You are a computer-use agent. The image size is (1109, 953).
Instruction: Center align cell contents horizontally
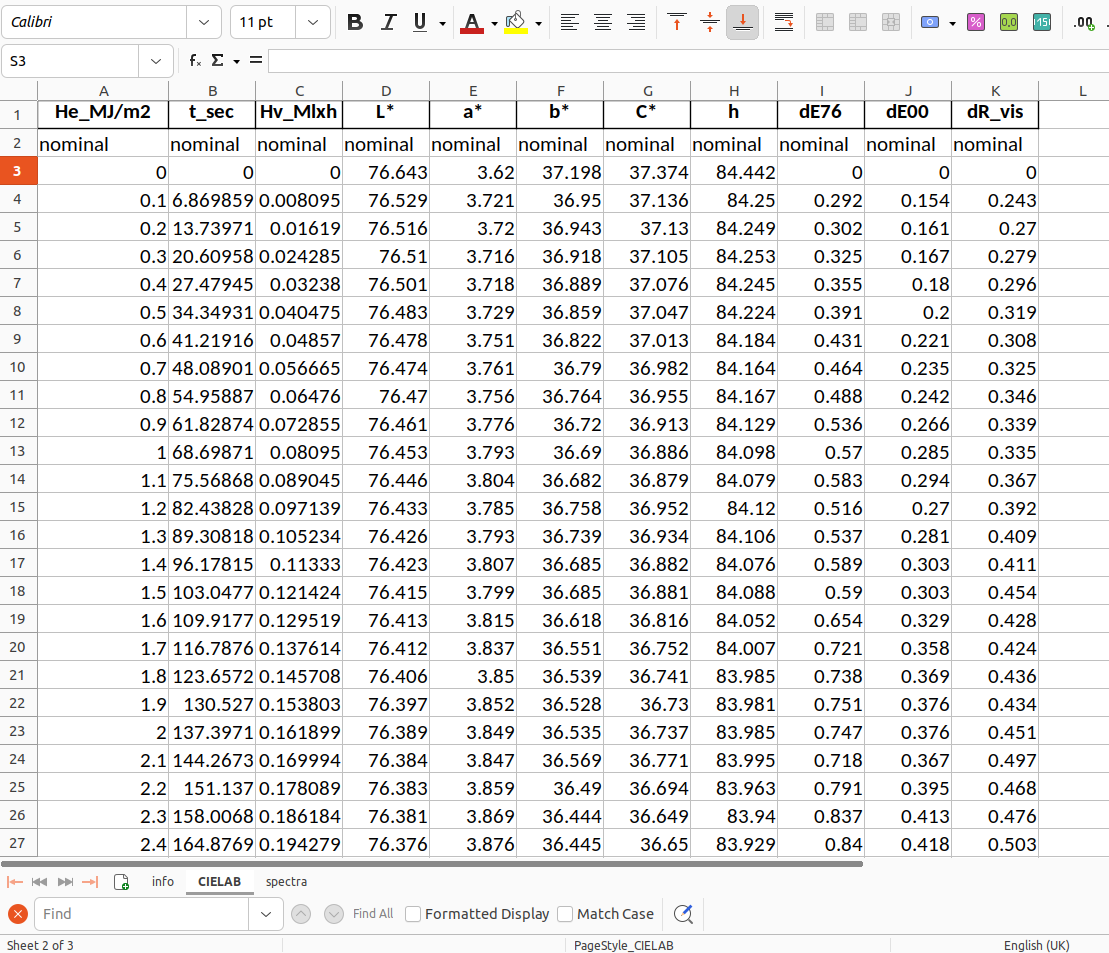point(603,22)
